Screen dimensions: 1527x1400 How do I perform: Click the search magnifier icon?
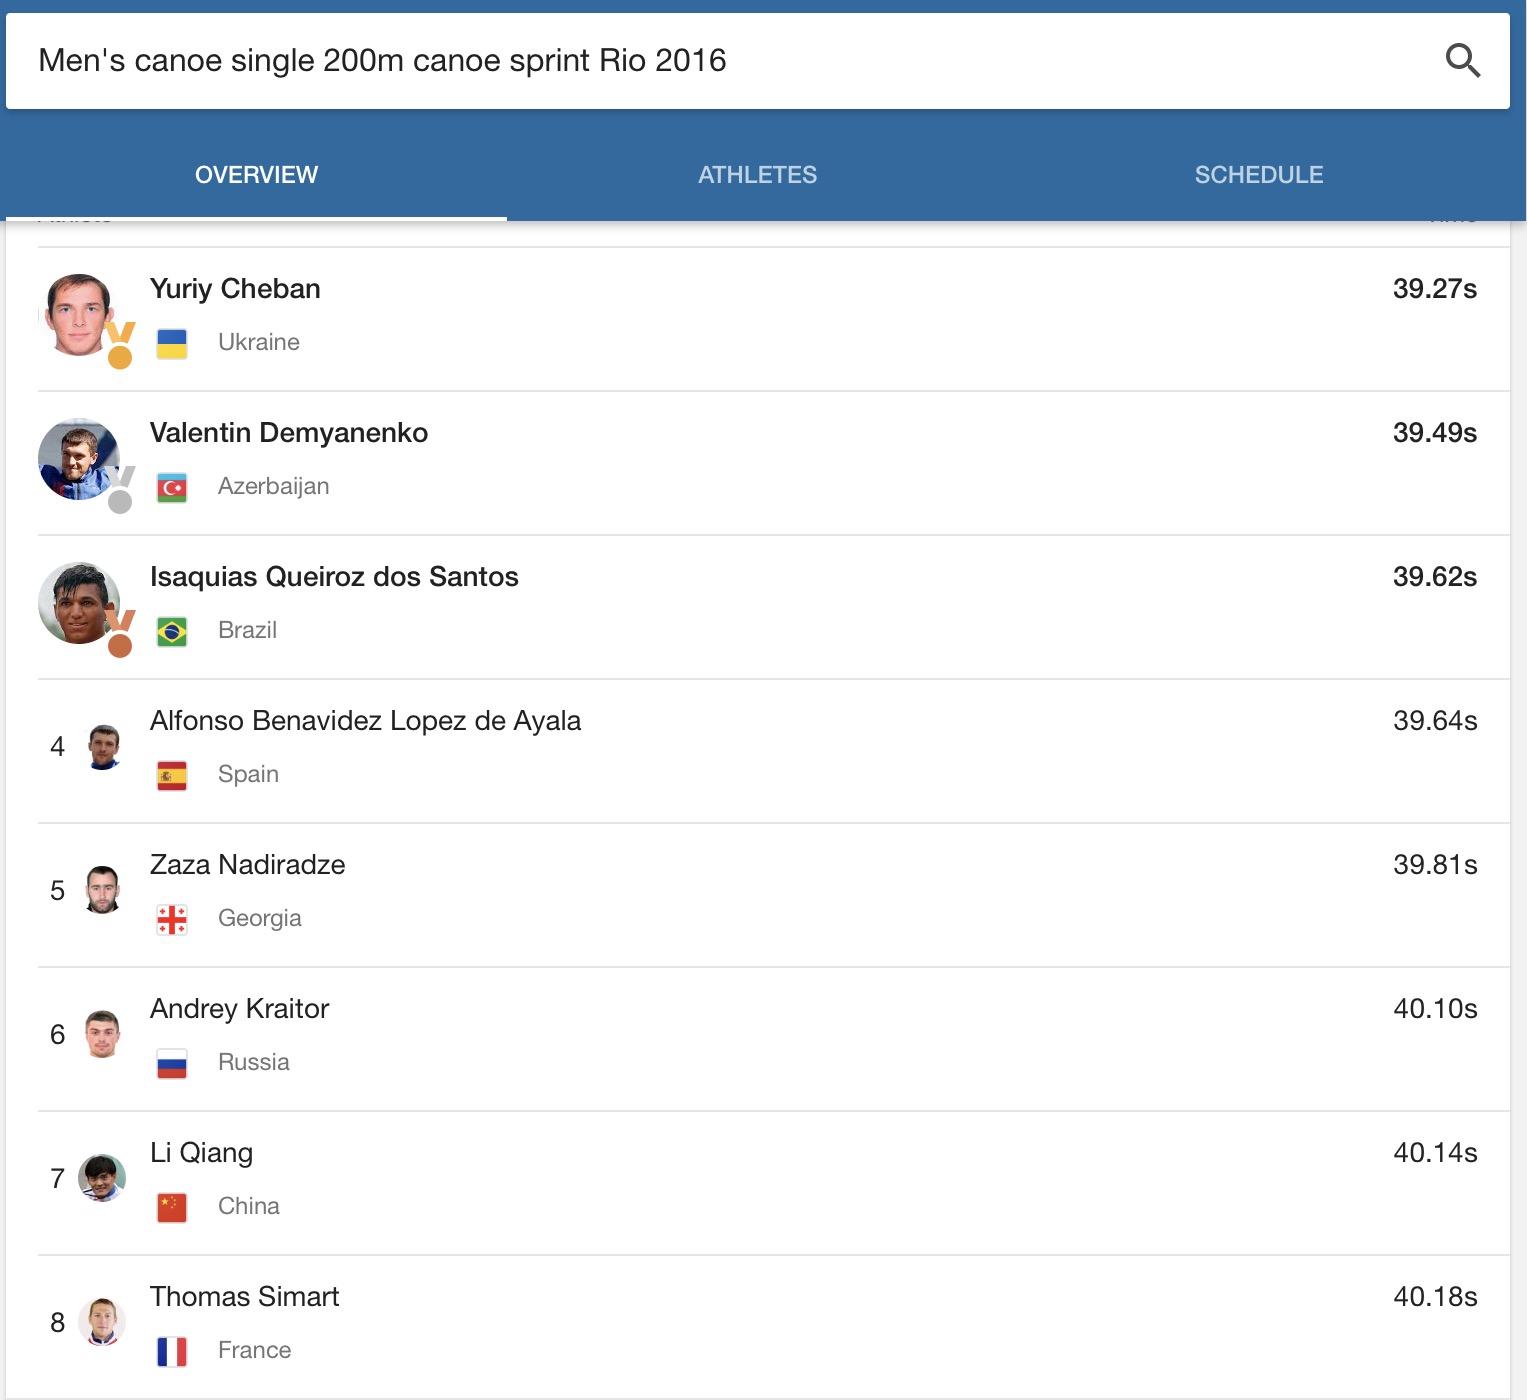1462,61
